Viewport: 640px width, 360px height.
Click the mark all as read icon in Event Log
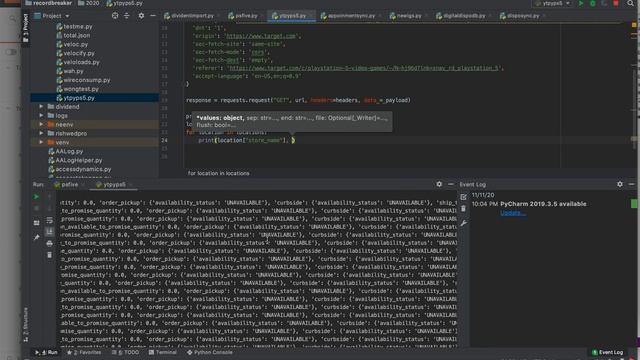click(x=463, y=197)
